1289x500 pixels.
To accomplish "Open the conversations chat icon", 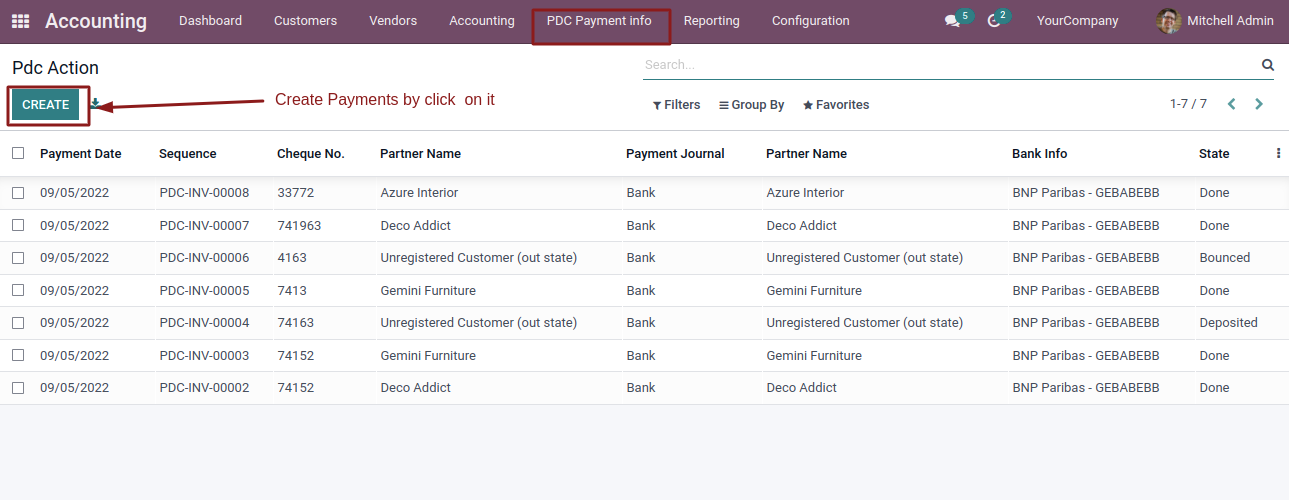I will tap(952, 21).
